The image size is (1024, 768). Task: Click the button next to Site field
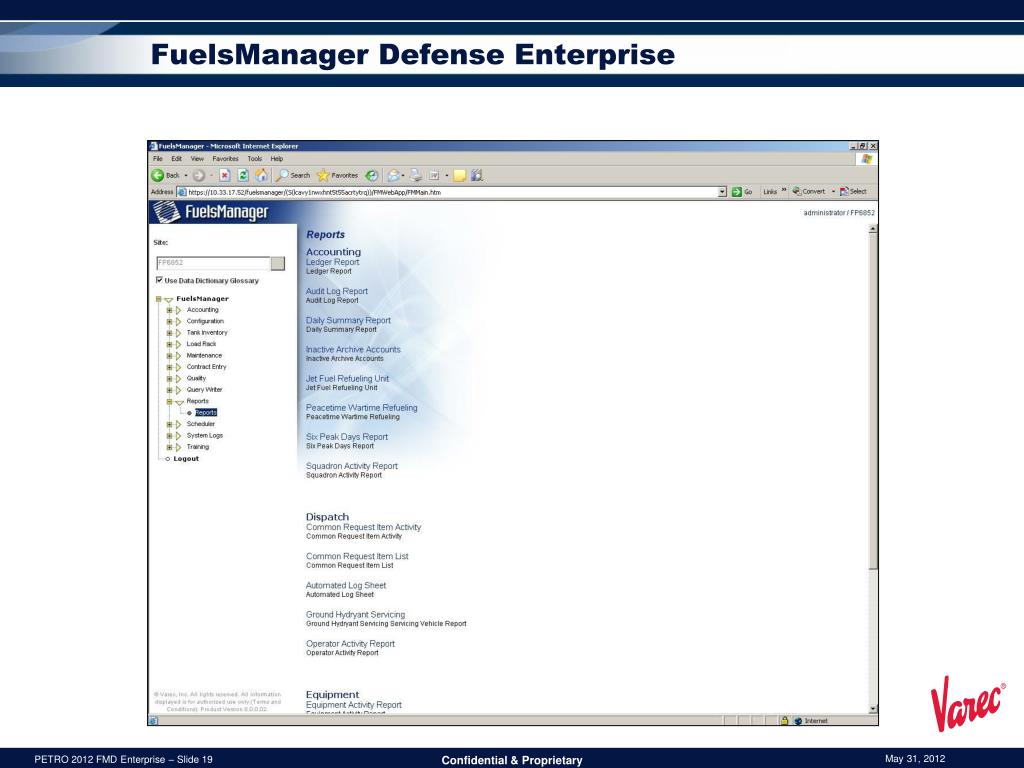[278, 263]
